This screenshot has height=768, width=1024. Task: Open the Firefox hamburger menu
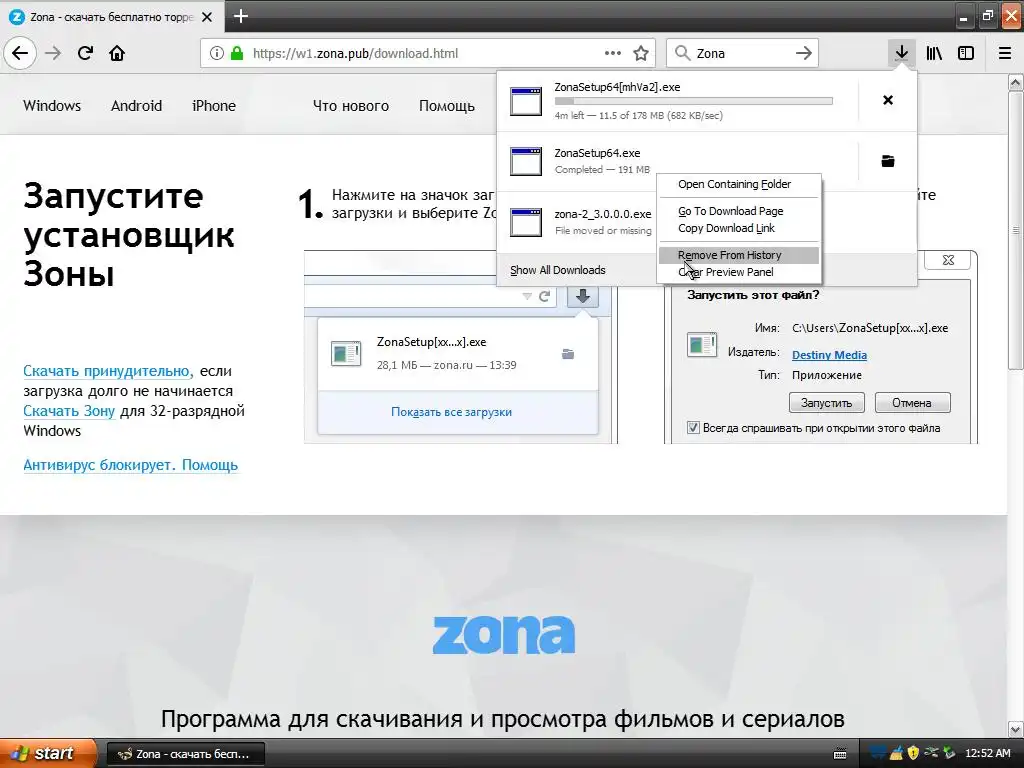point(1005,54)
